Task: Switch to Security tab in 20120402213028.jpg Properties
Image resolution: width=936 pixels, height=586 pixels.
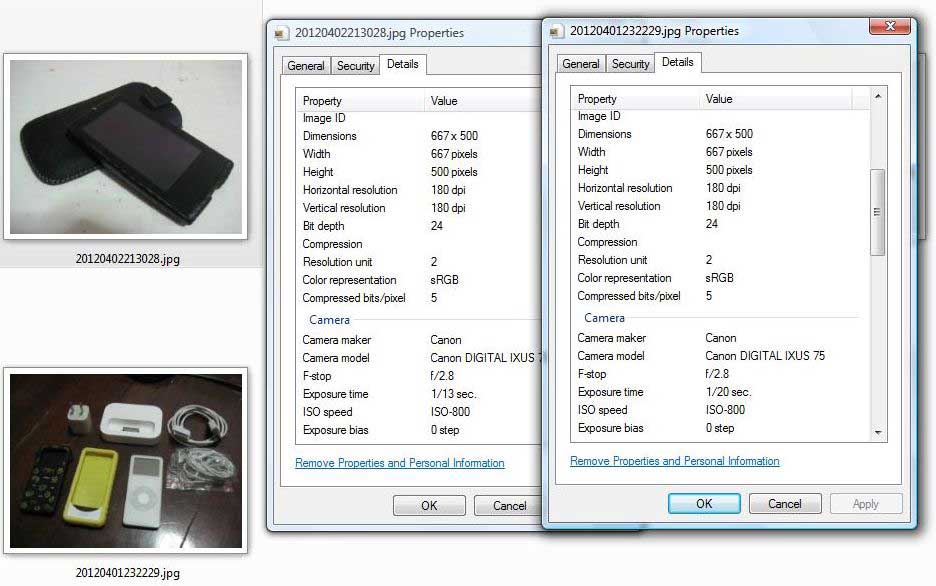Action: (355, 66)
